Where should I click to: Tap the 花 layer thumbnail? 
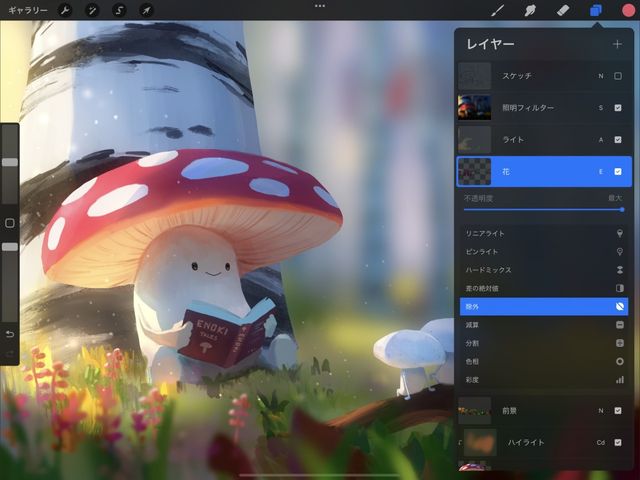[x=474, y=171]
